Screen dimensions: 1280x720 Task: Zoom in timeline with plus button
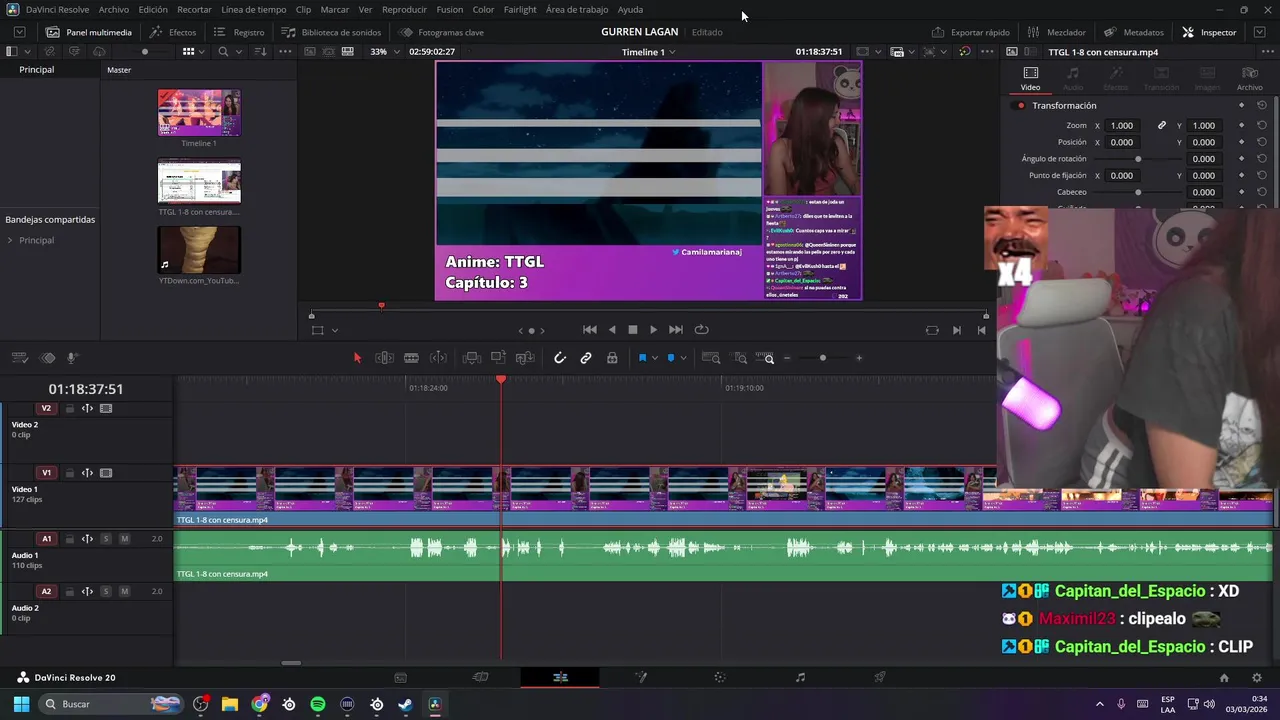(858, 358)
